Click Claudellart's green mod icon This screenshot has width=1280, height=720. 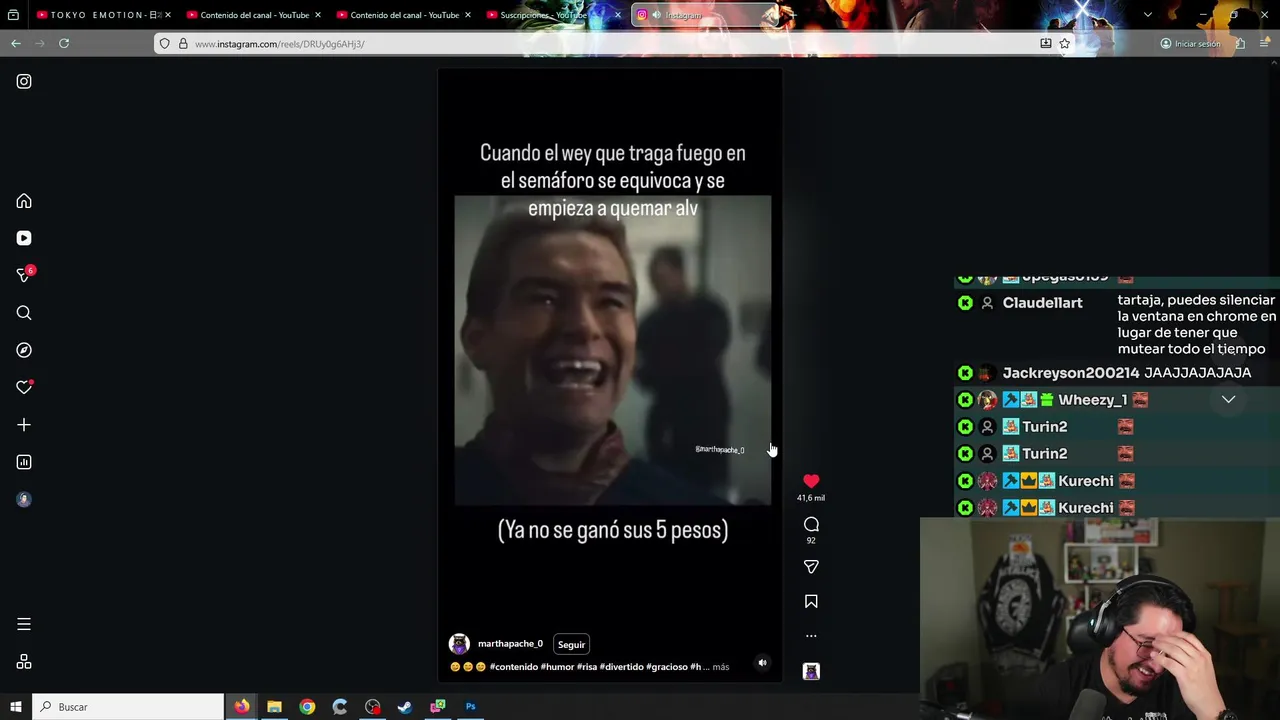(965, 303)
